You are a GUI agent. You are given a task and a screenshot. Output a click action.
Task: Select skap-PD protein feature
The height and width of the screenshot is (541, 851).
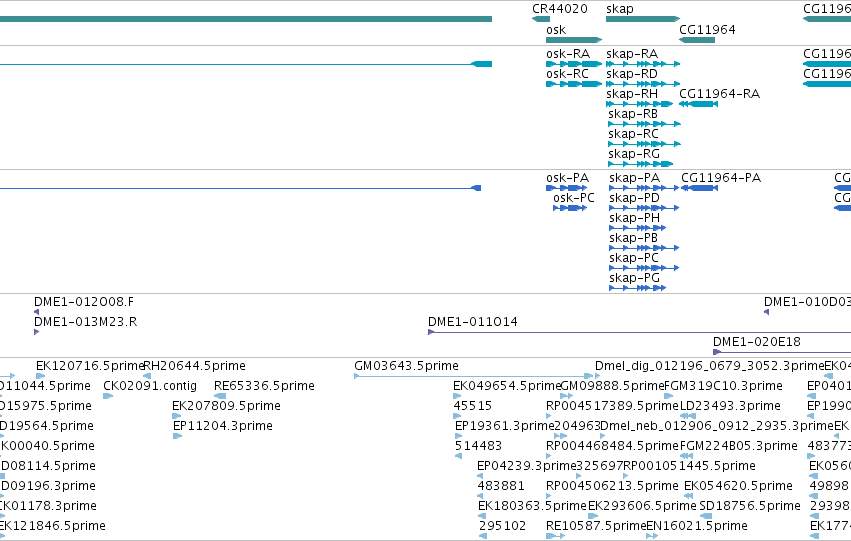click(644, 208)
